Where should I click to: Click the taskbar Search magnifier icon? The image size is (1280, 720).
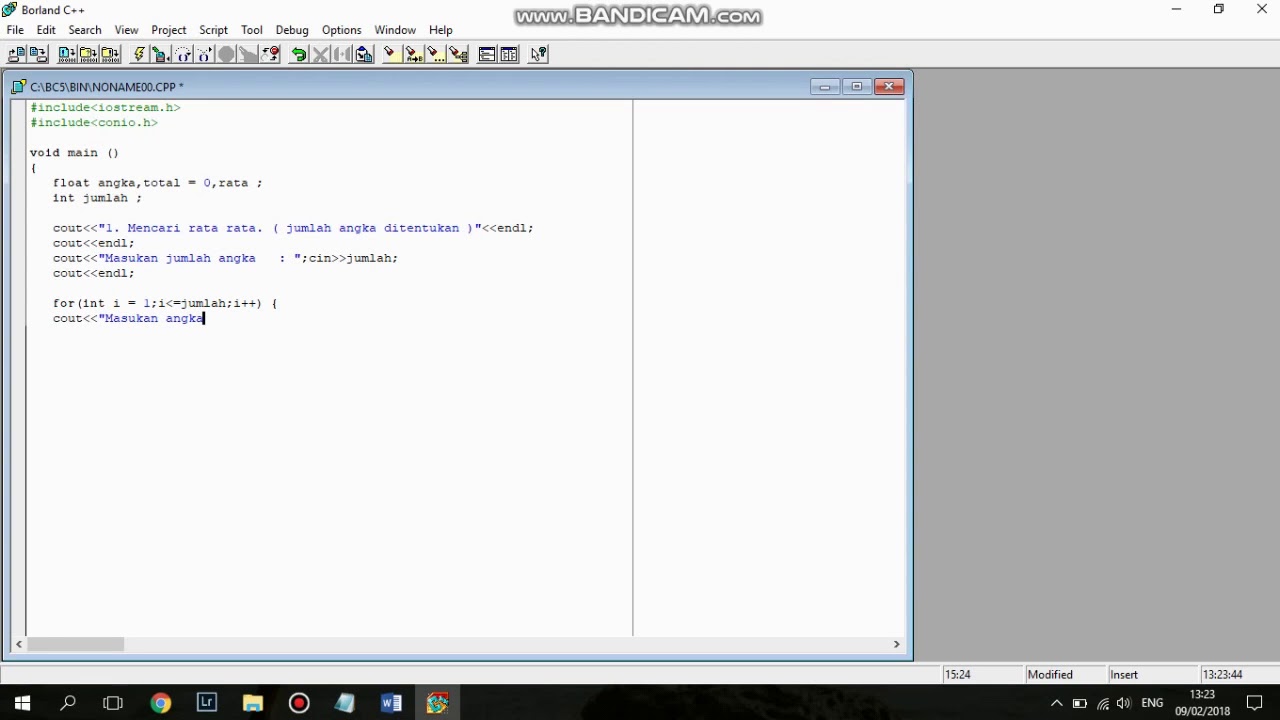click(x=68, y=703)
